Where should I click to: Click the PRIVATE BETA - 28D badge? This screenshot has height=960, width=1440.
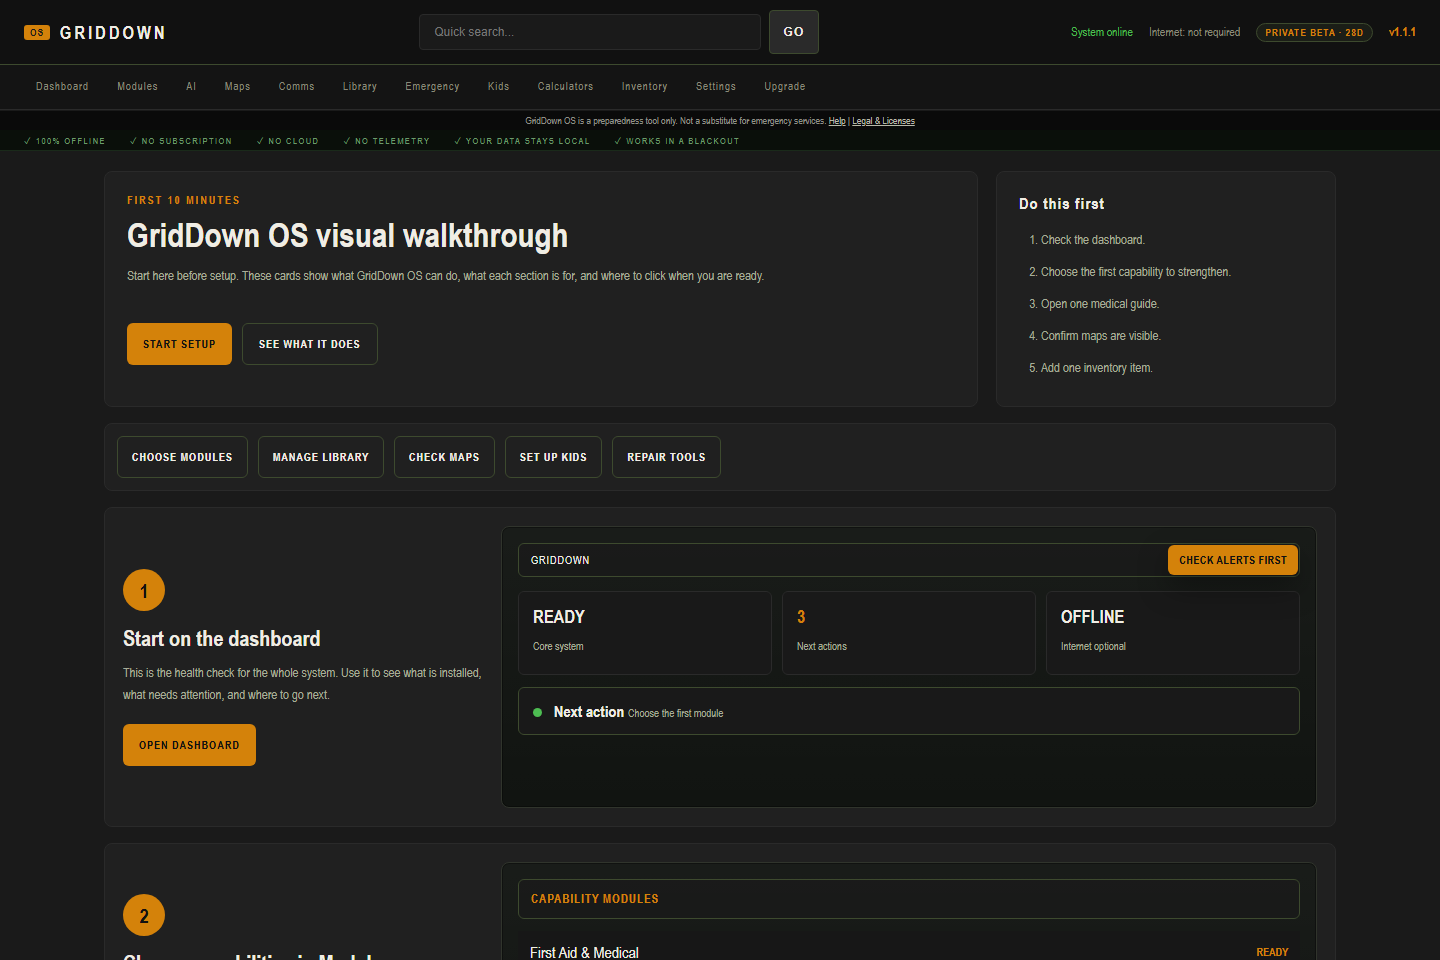point(1314,32)
